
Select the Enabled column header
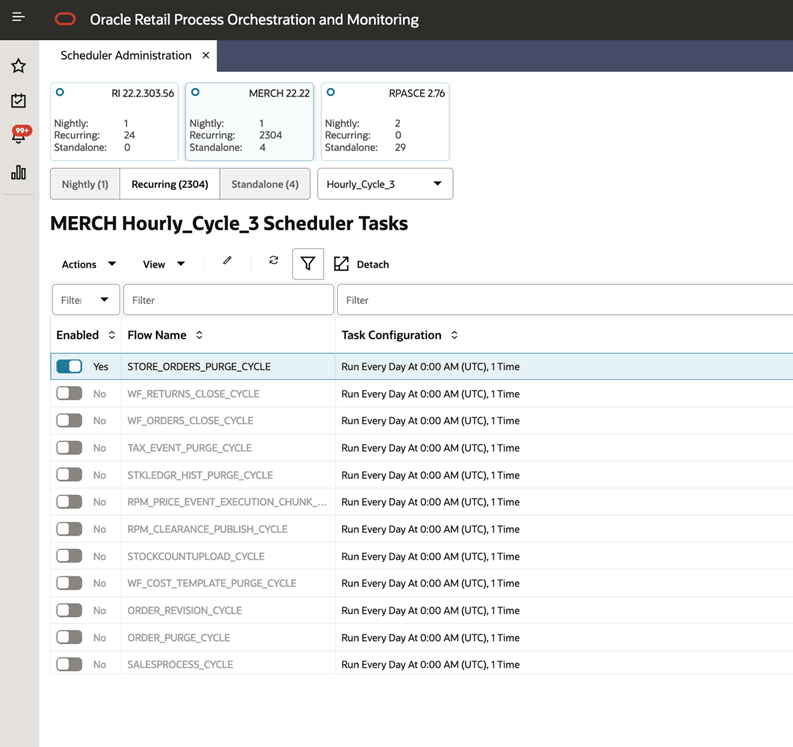77,335
